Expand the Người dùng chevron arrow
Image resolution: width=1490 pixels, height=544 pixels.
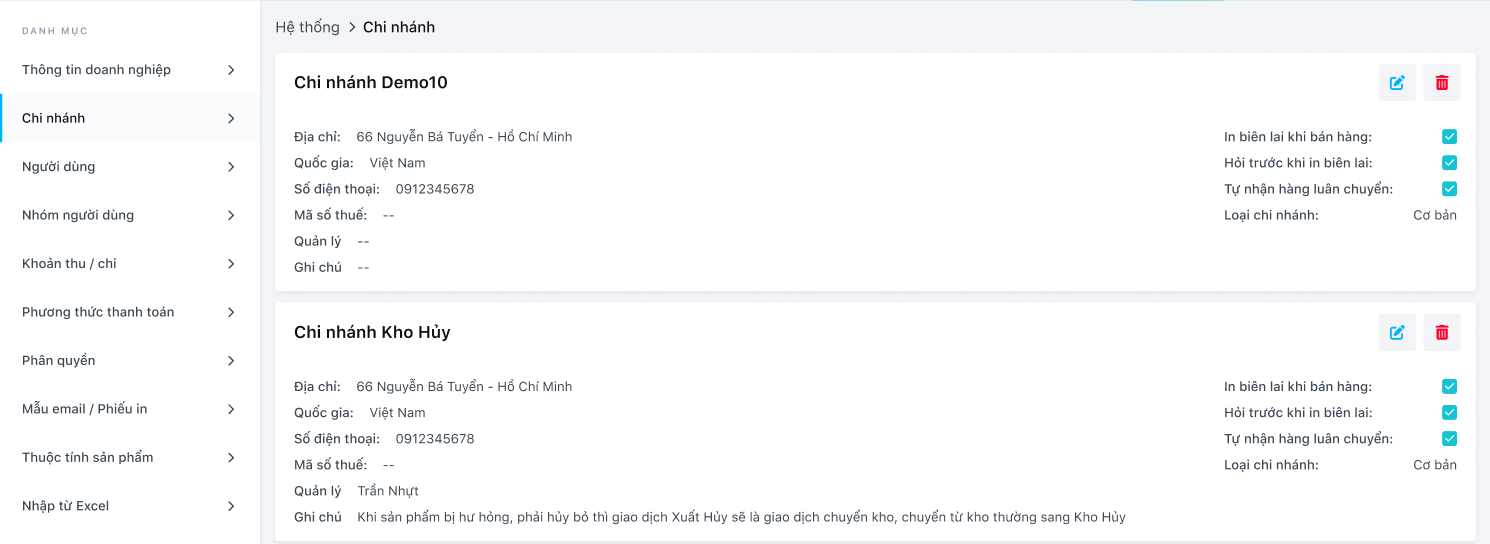point(231,167)
